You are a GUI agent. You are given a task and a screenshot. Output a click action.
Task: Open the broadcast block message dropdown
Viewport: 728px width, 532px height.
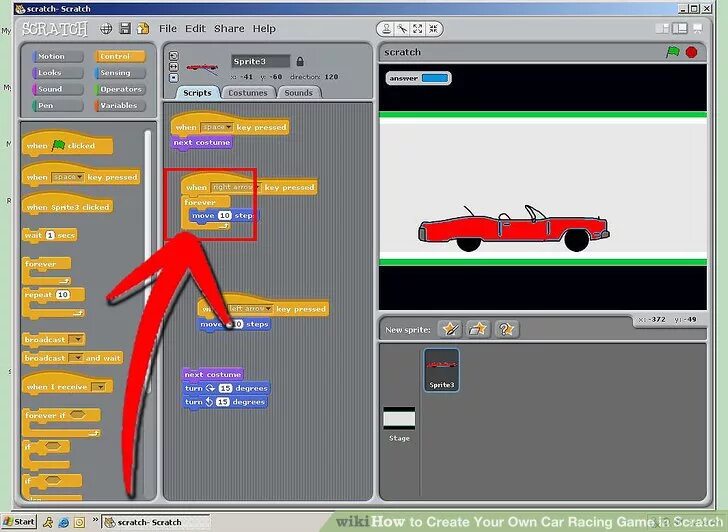coord(77,339)
